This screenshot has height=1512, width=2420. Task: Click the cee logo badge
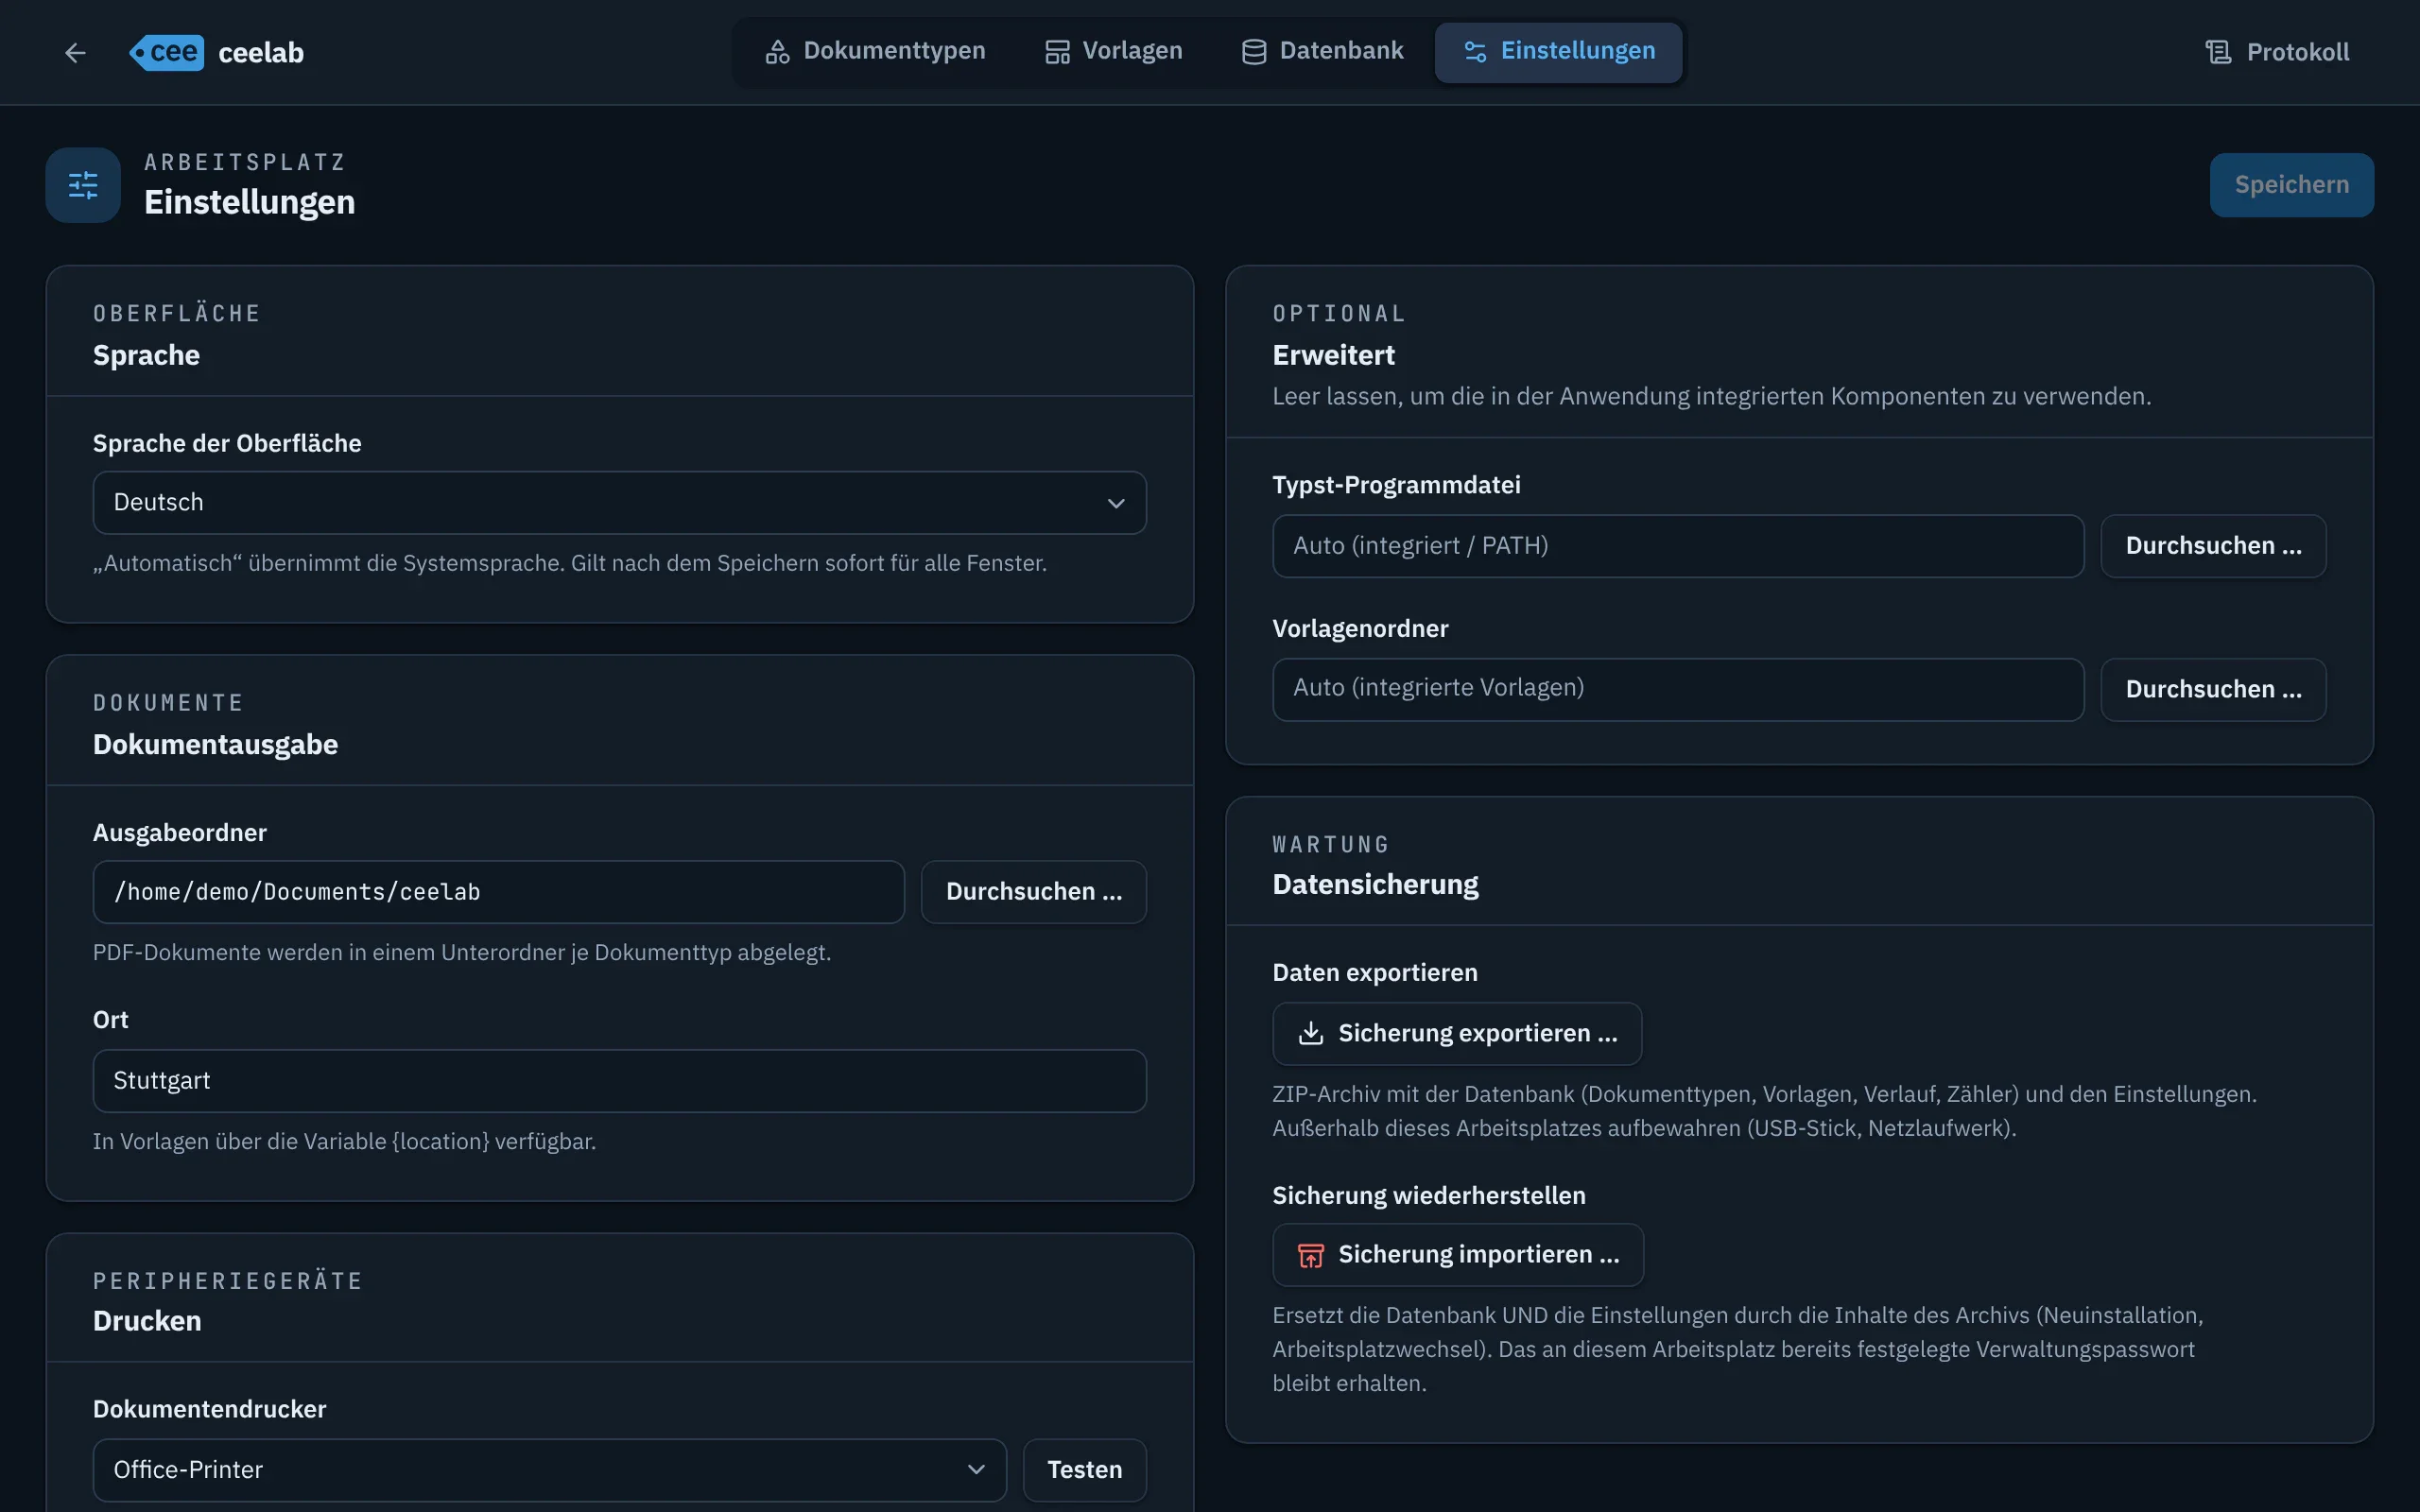166,52
